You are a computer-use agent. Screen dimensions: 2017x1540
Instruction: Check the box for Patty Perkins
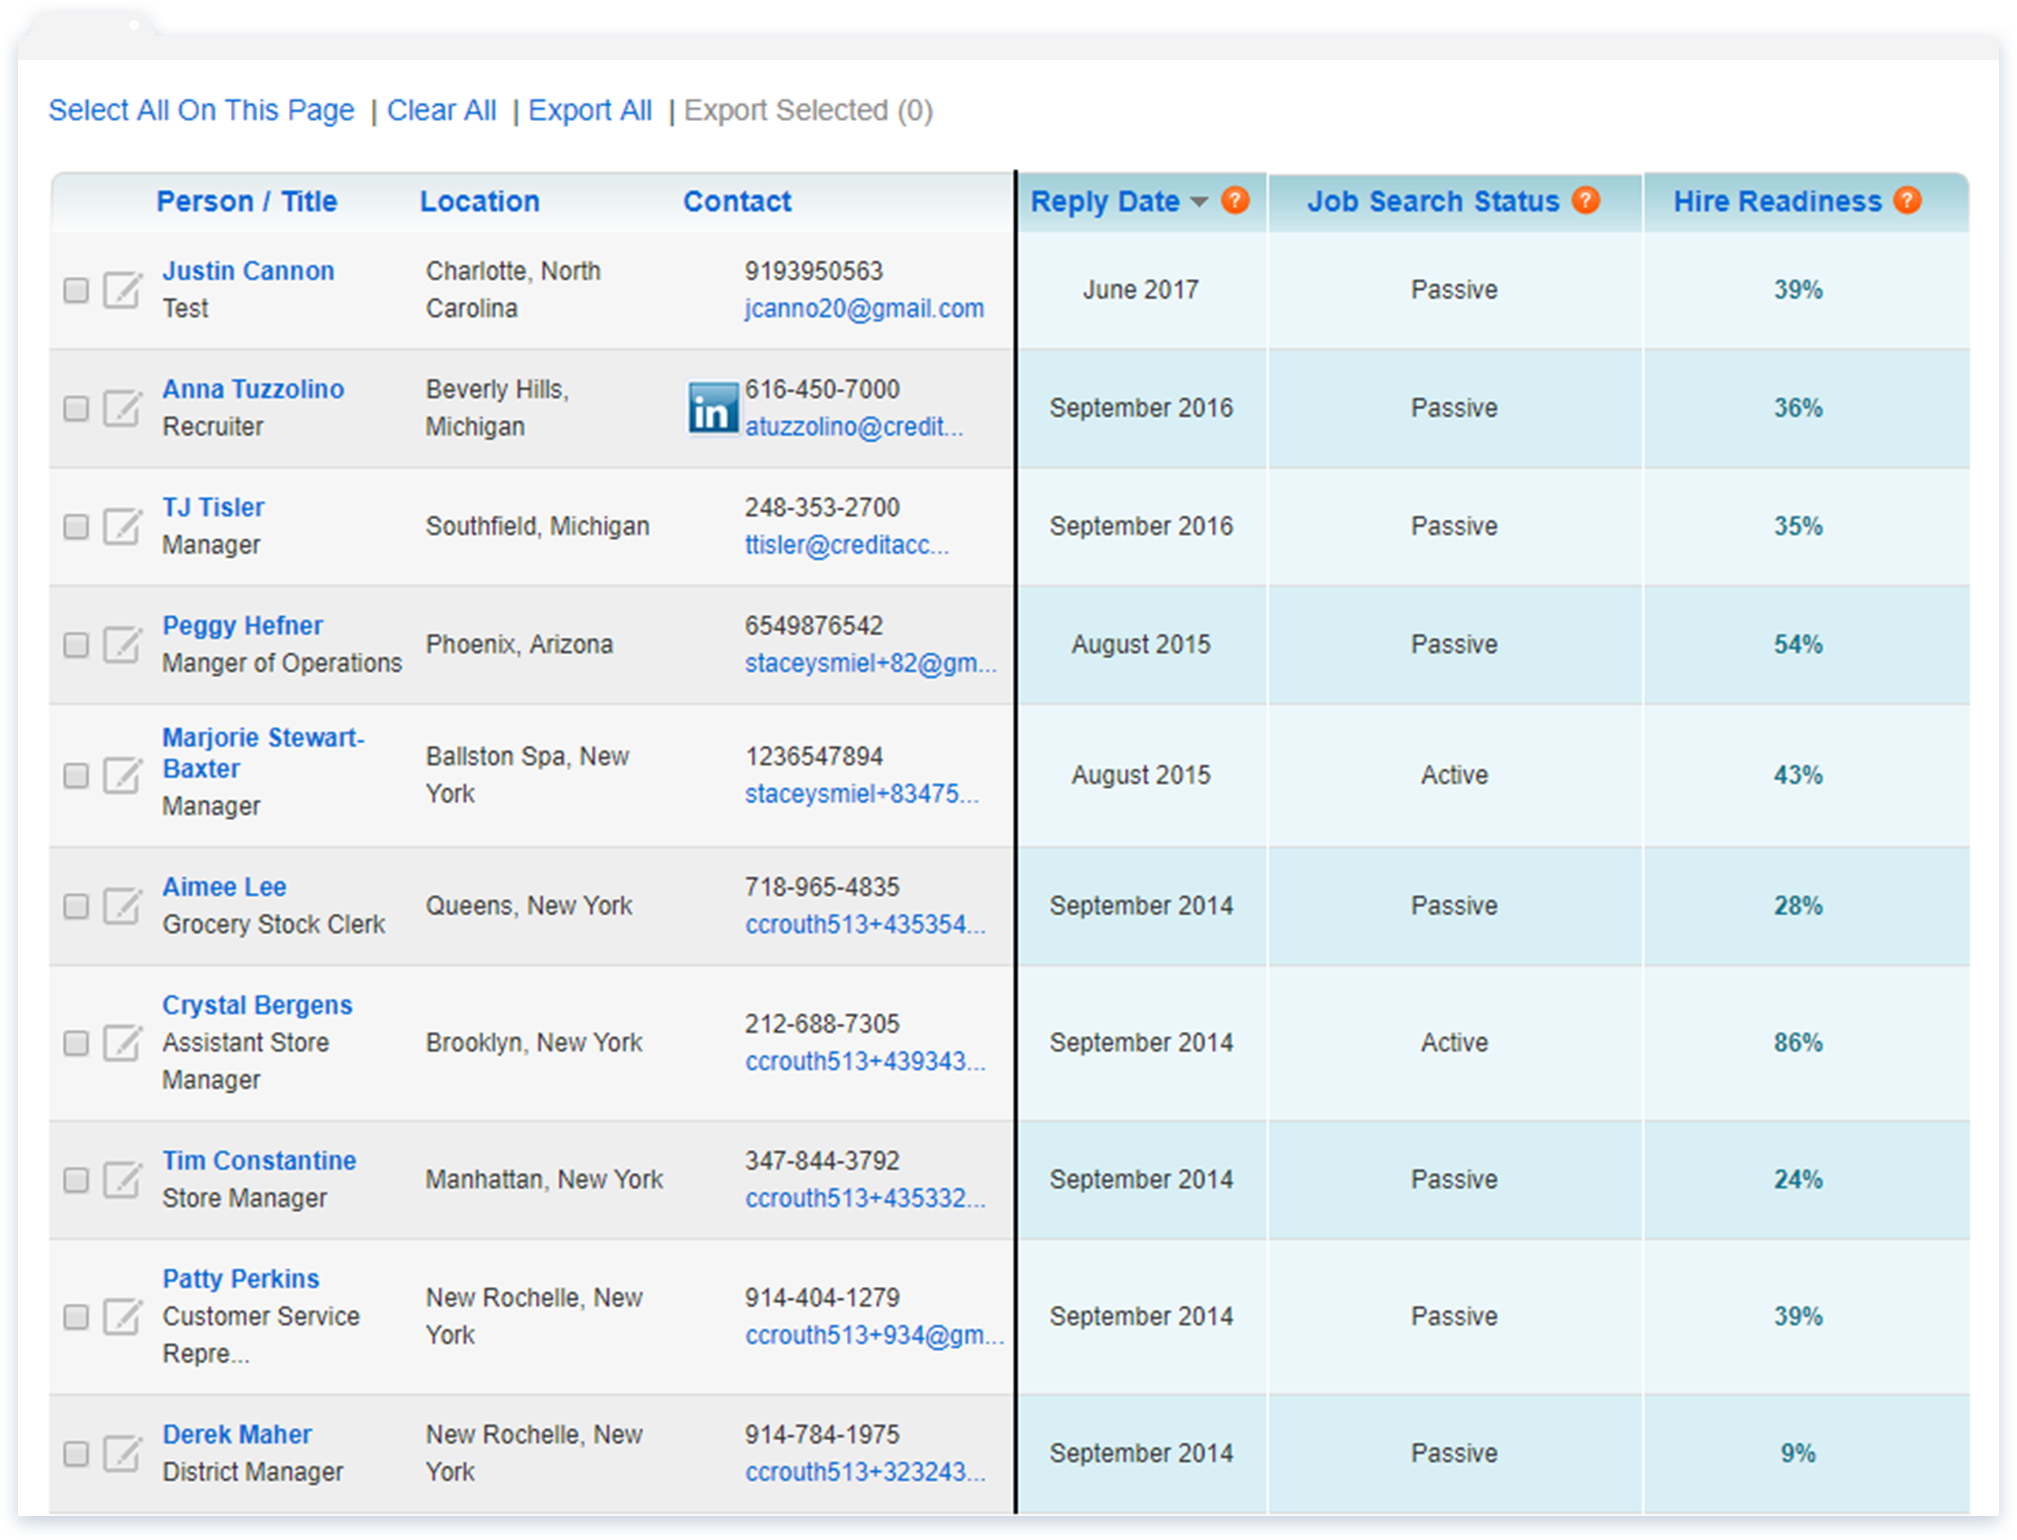pyautogui.click(x=76, y=1317)
